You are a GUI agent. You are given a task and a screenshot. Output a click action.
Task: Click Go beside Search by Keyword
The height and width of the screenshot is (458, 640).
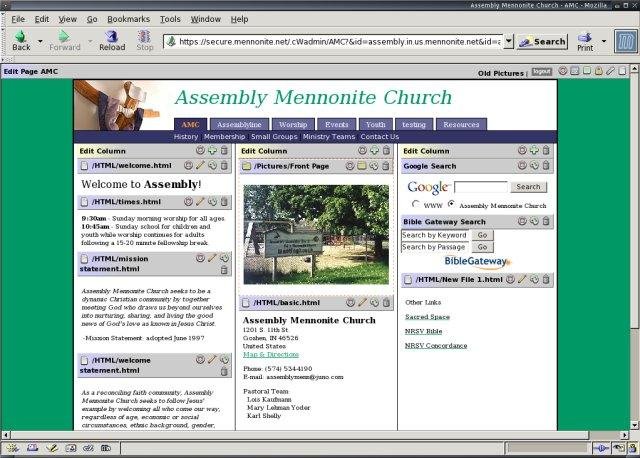(x=482, y=235)
